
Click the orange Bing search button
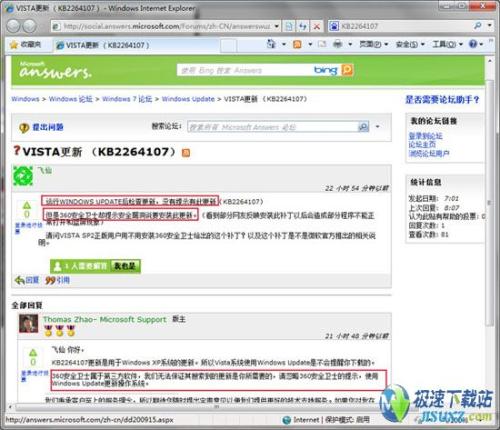pos(347,70)
